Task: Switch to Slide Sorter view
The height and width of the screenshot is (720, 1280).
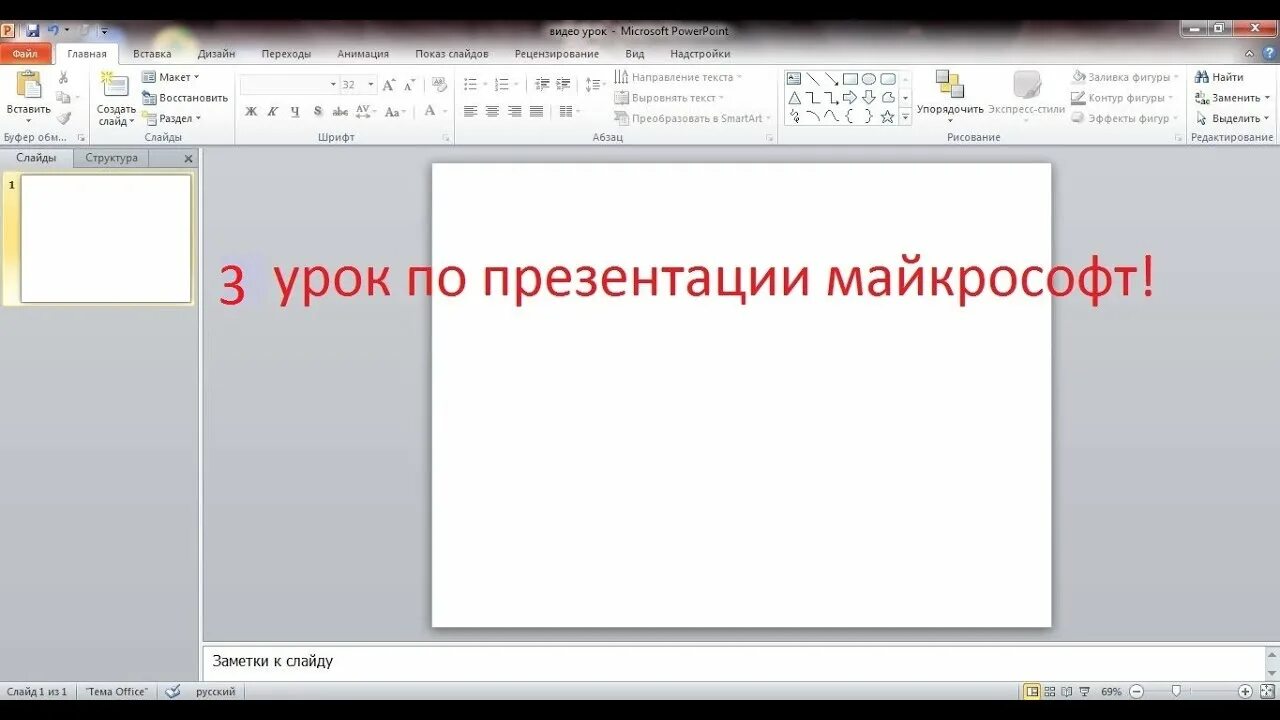Action: coord(1050,691)
